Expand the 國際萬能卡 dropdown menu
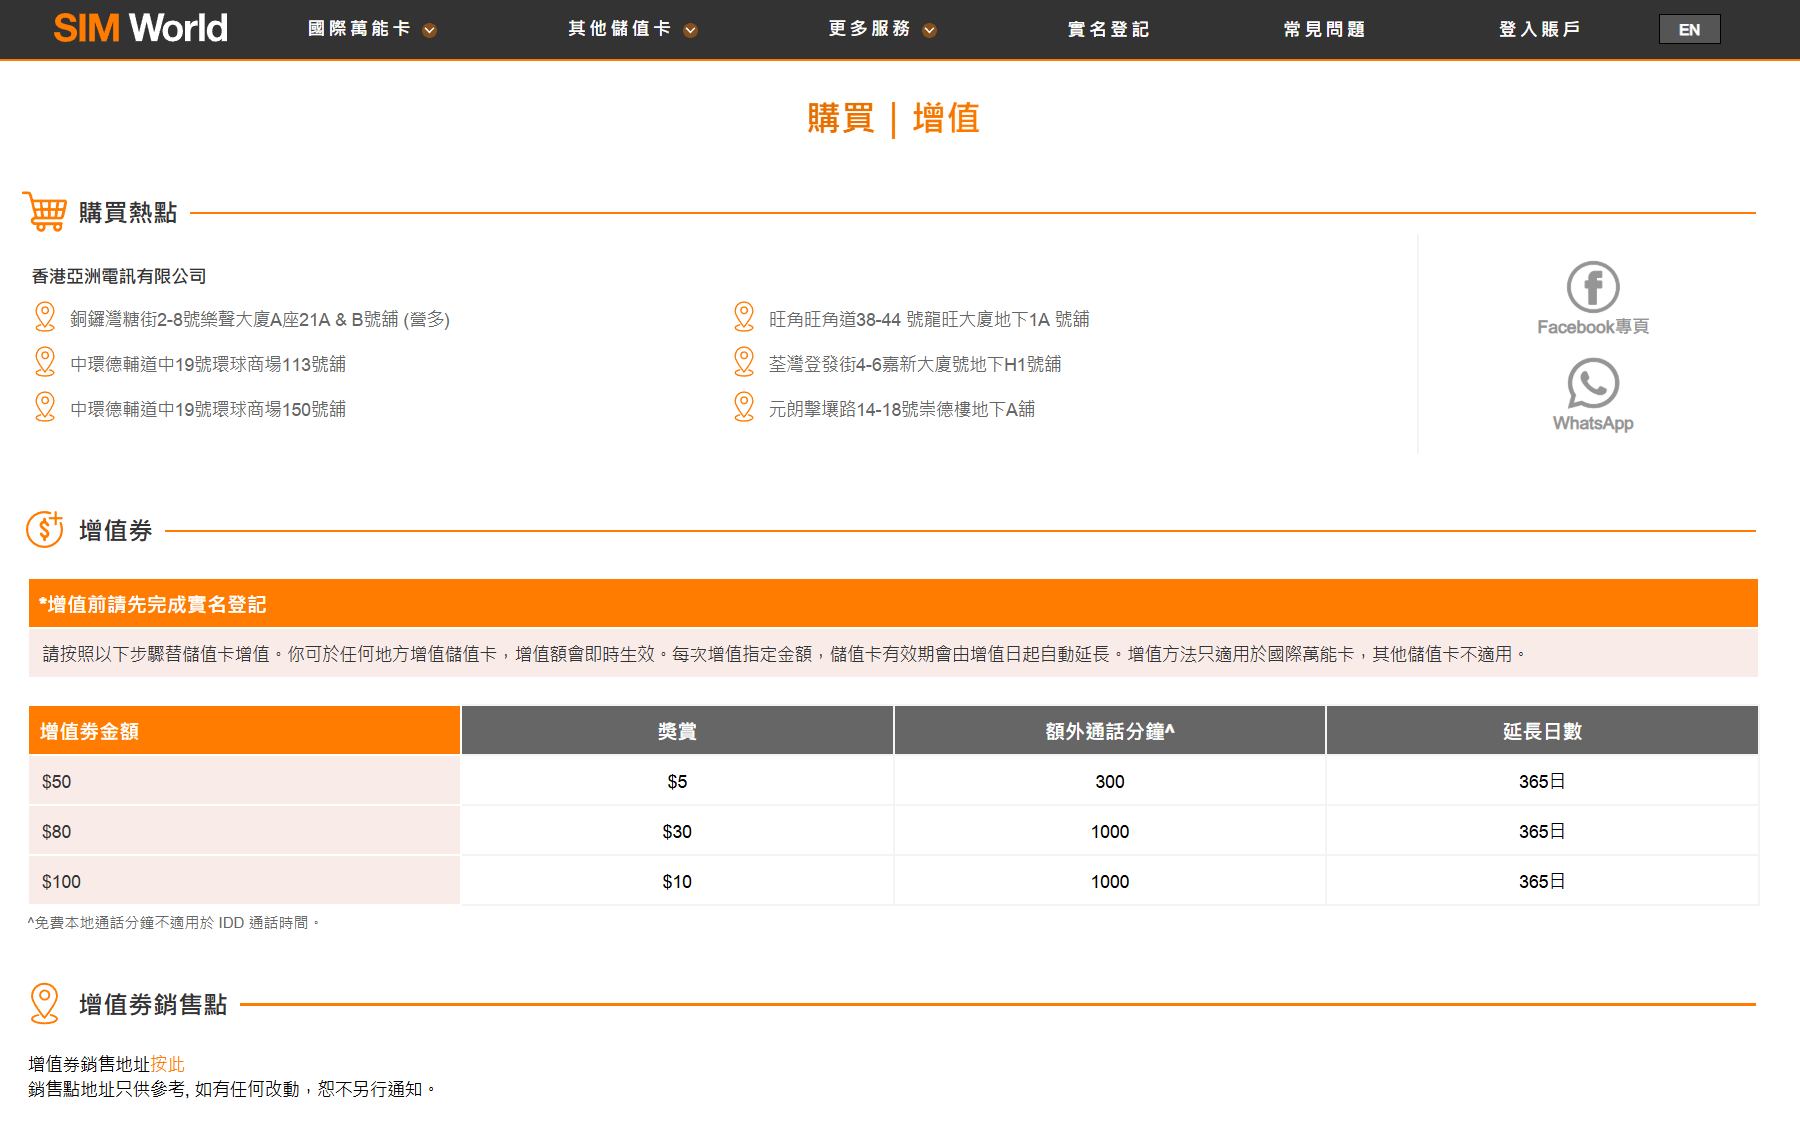The image size is (1800, 1141). (x=371, y=29)
